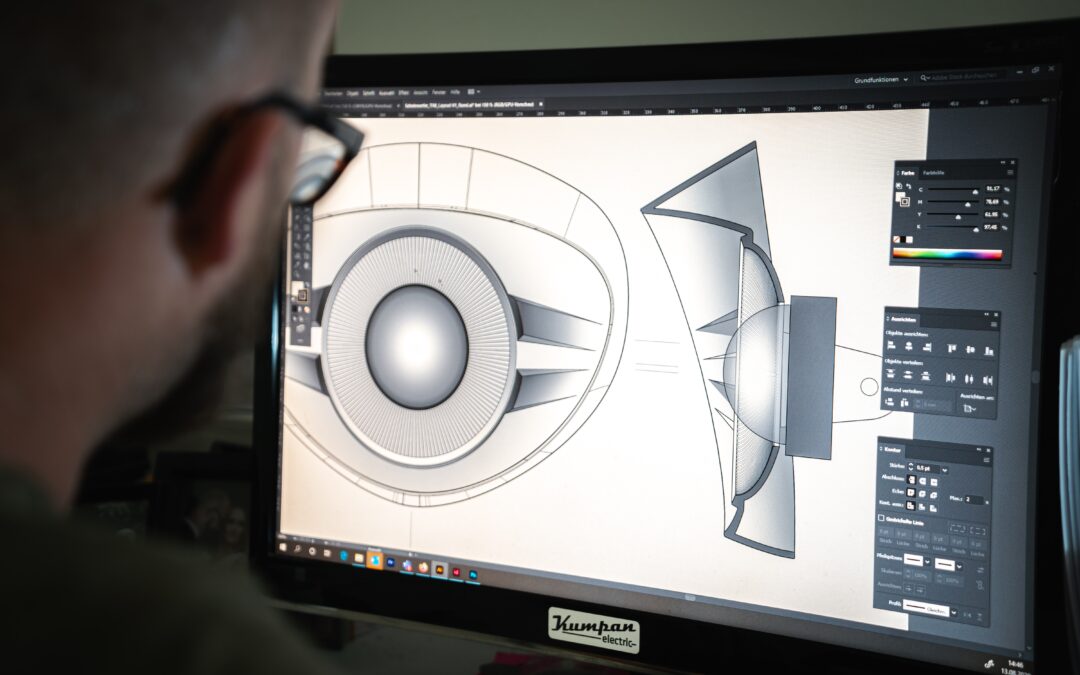Viewport: 1080px width, 675px height.
Task: Open the Schrift menu
Action: tap(368, 93)
